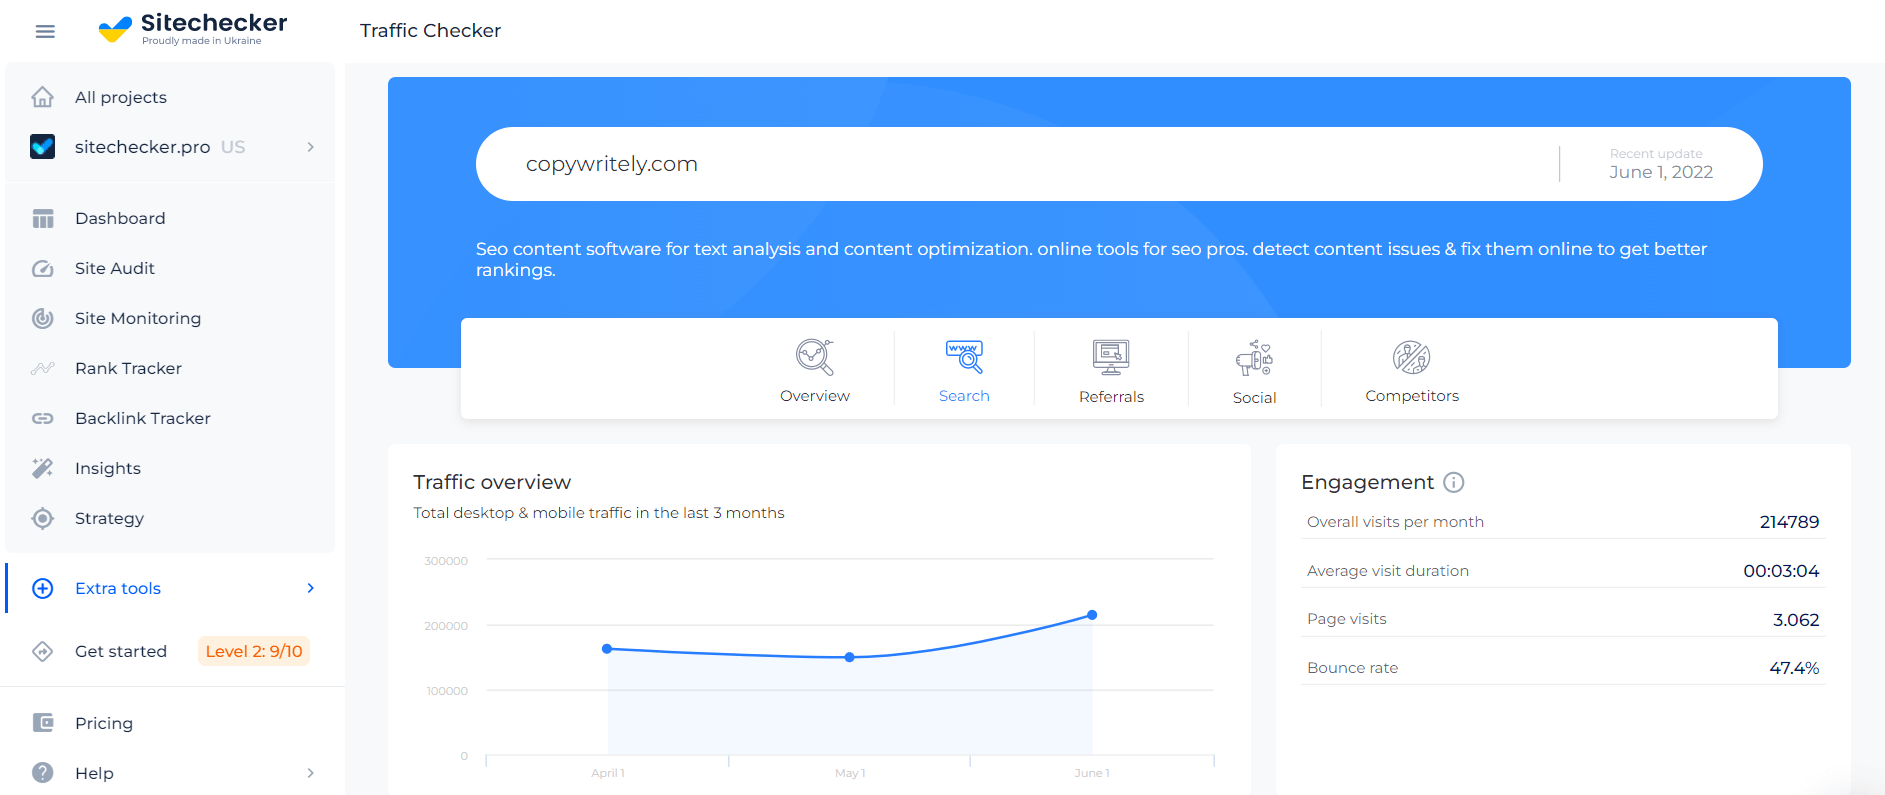The width and height of the screenshot is (1885, 795).
Task: Click the Overview magnifier icon
Action: coord(815,357)
